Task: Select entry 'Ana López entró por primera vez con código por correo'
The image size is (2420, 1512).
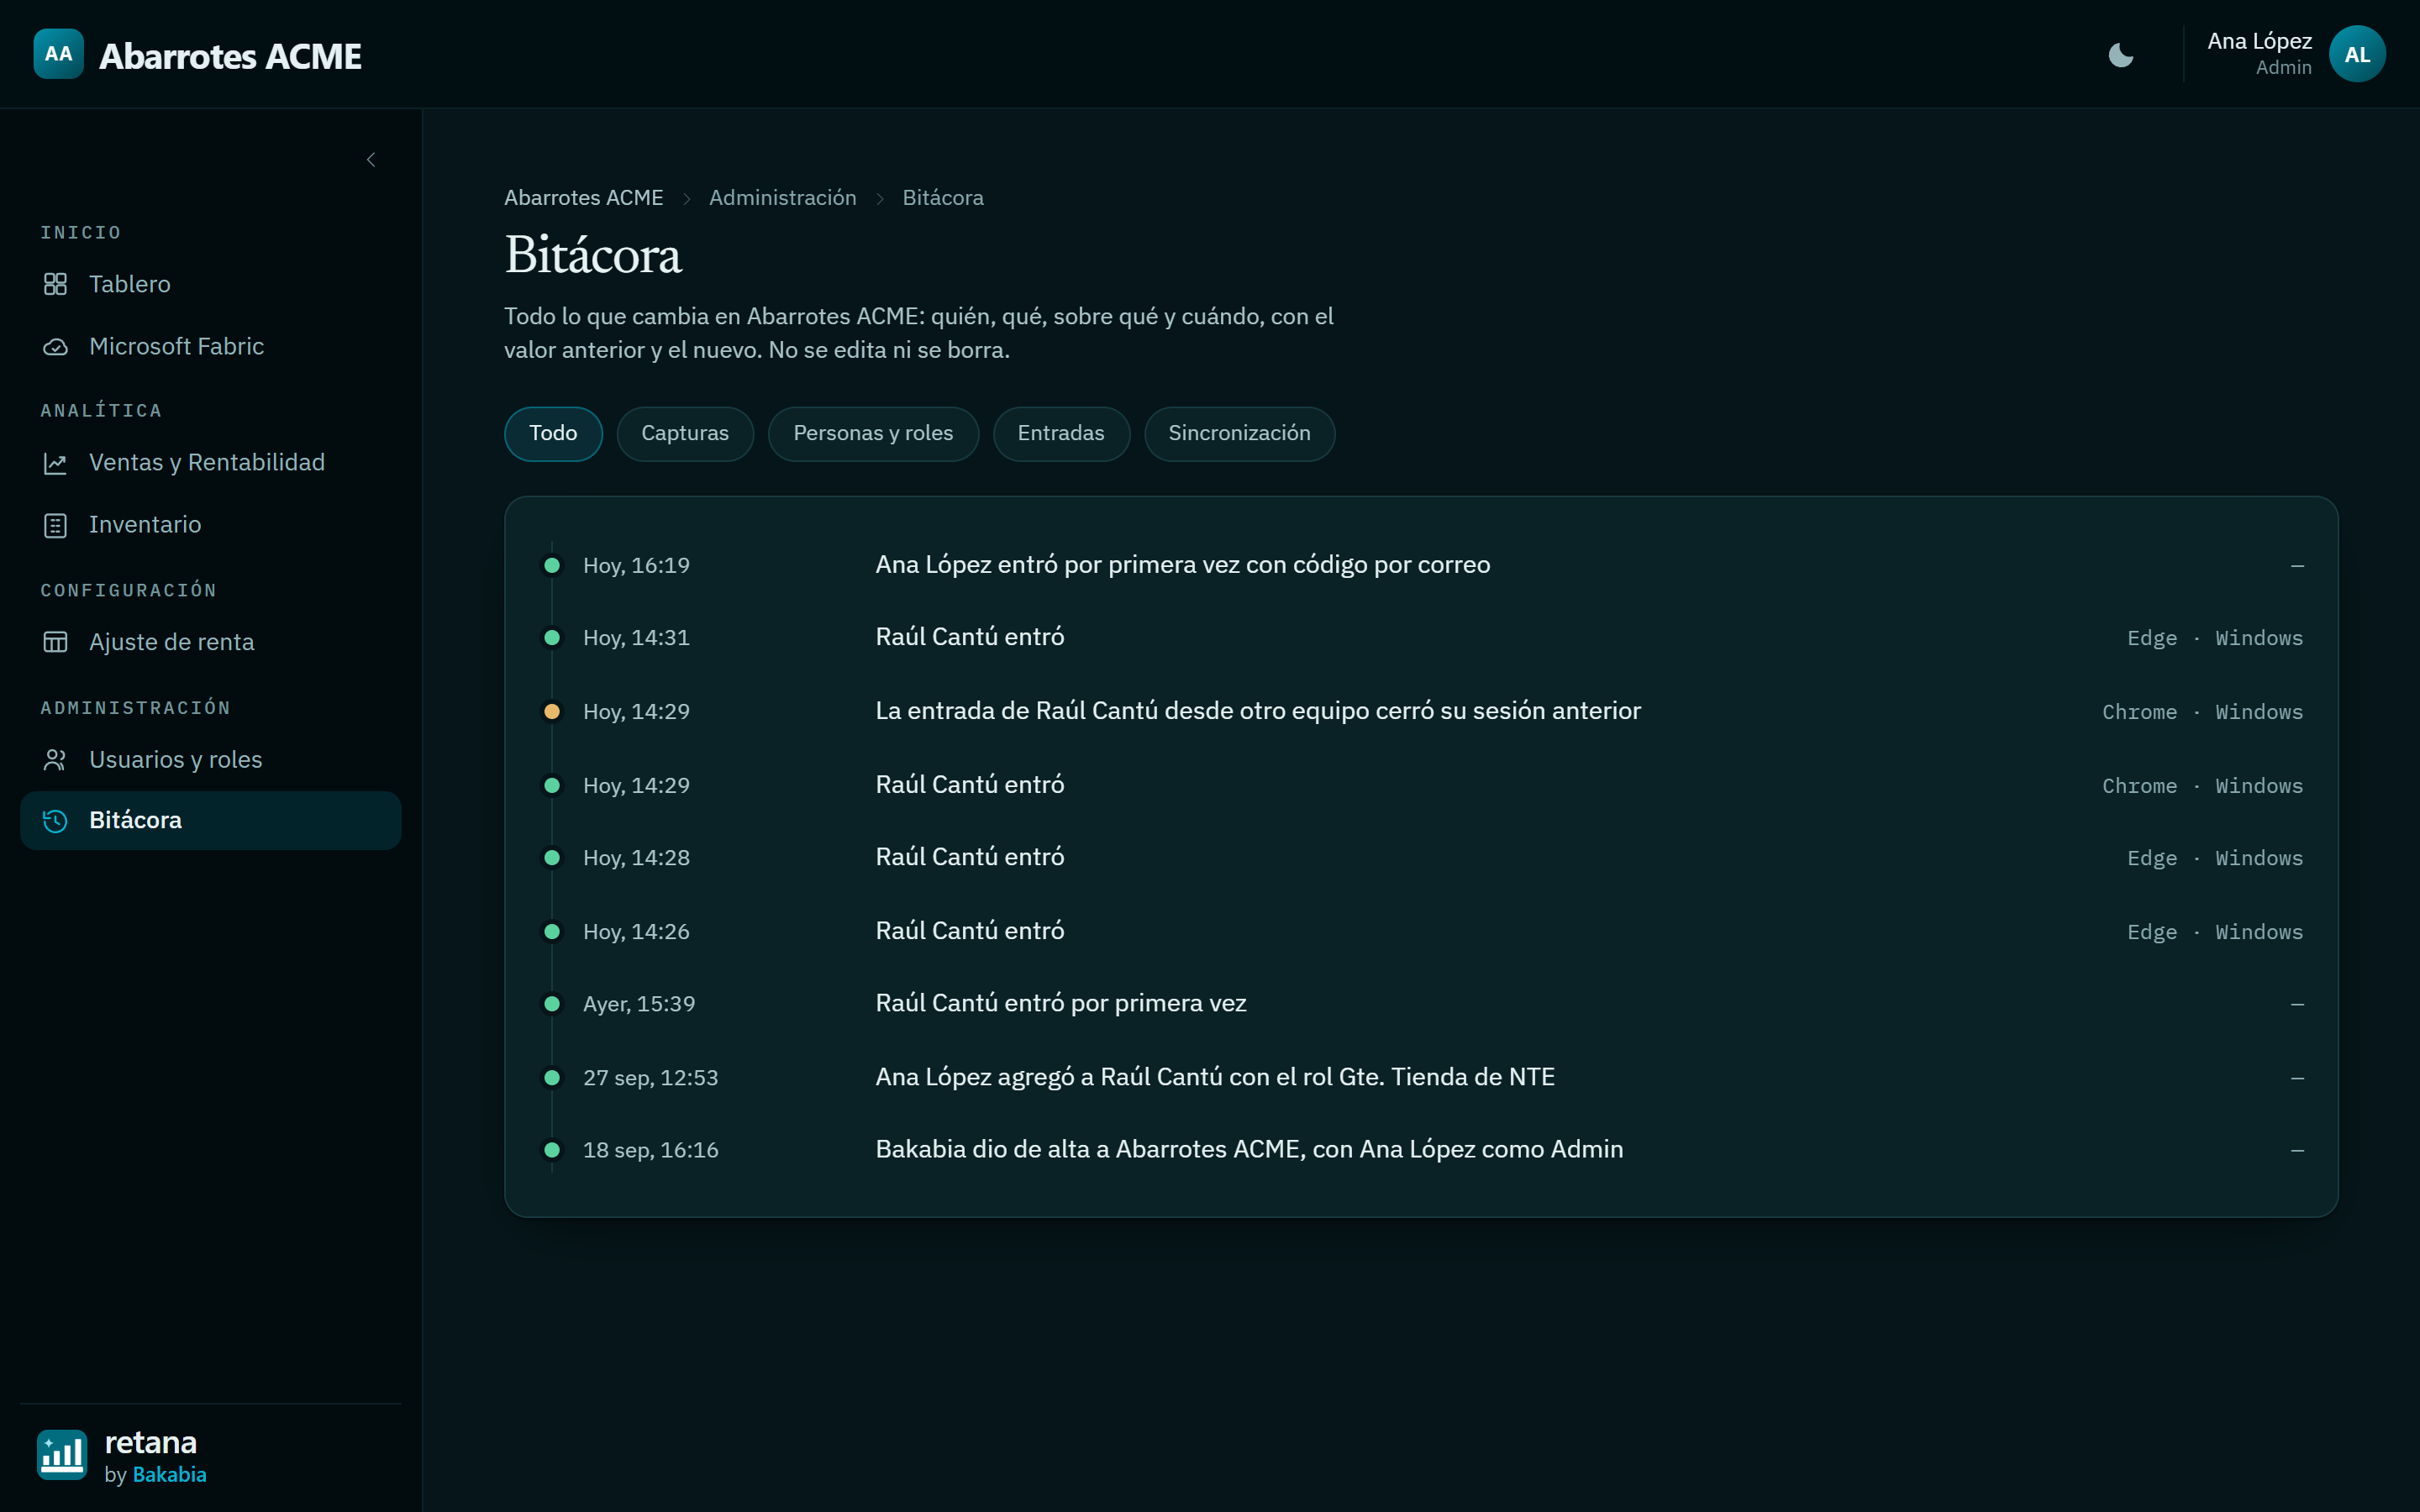Action: [x=1421, y=566]
